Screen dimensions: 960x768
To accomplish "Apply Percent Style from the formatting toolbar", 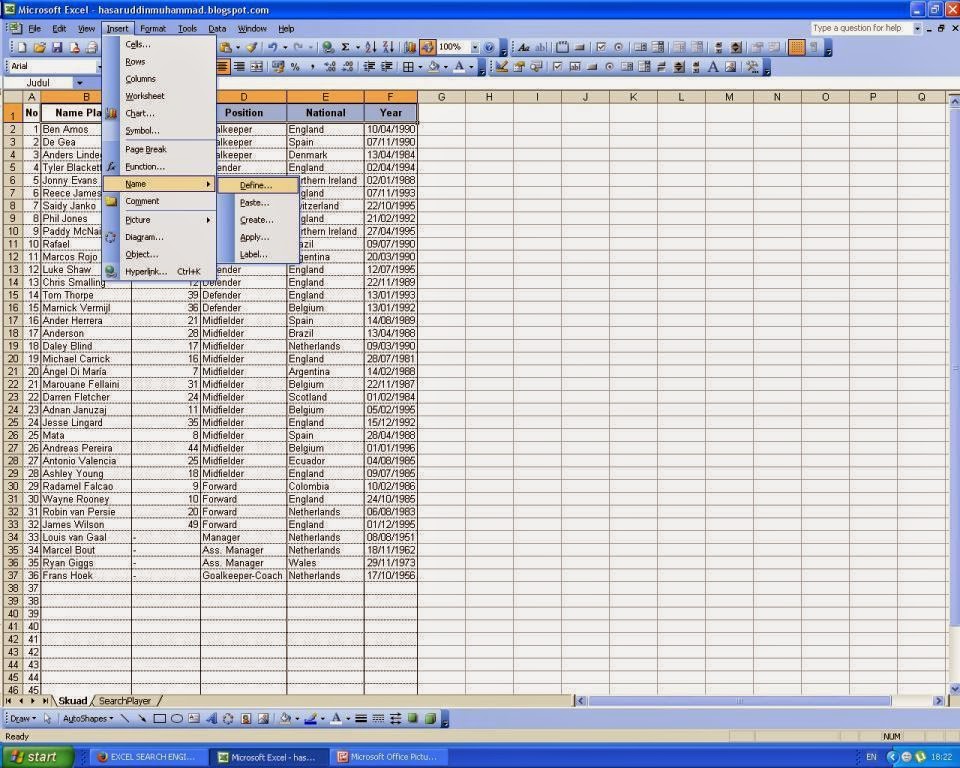I will click(x=295, y=67).
